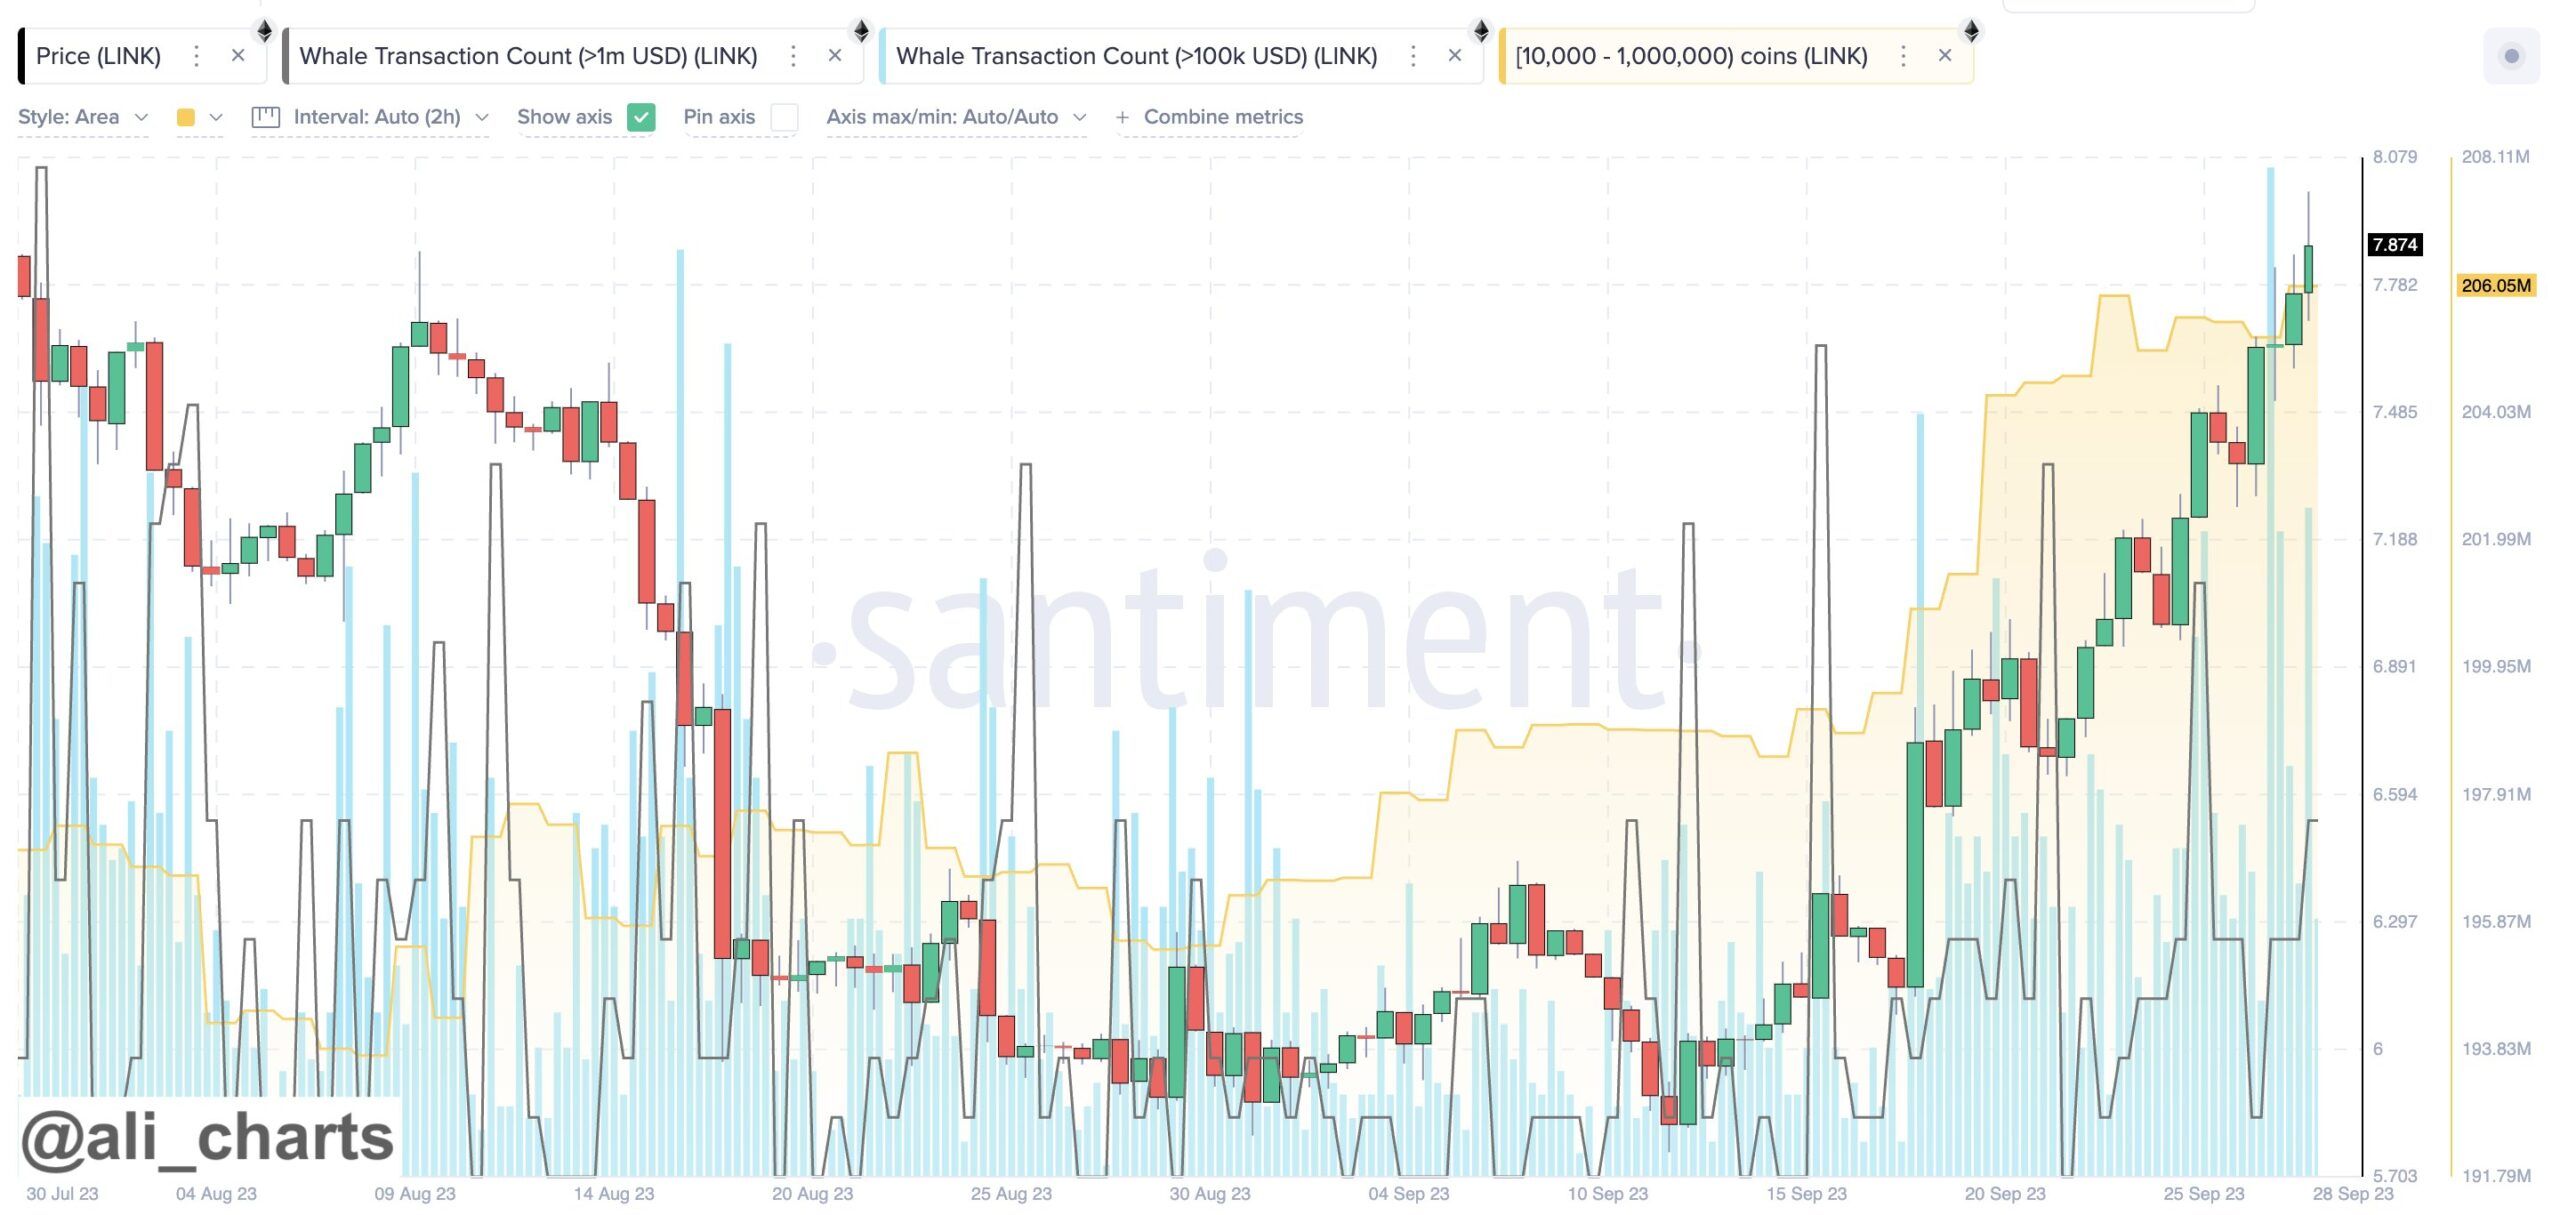Select the Price (LINK) metric tab
Viewport: 2560px width, 1215px height.
(x=98, y=56)
